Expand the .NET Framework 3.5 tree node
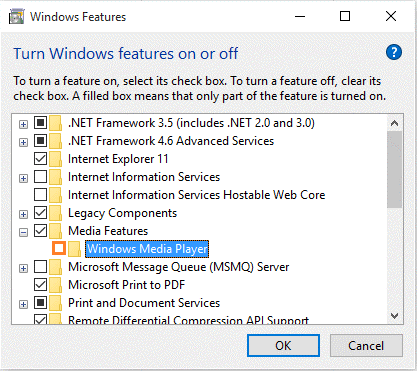This screenshot has height=371, width=417. click(23, 125)
